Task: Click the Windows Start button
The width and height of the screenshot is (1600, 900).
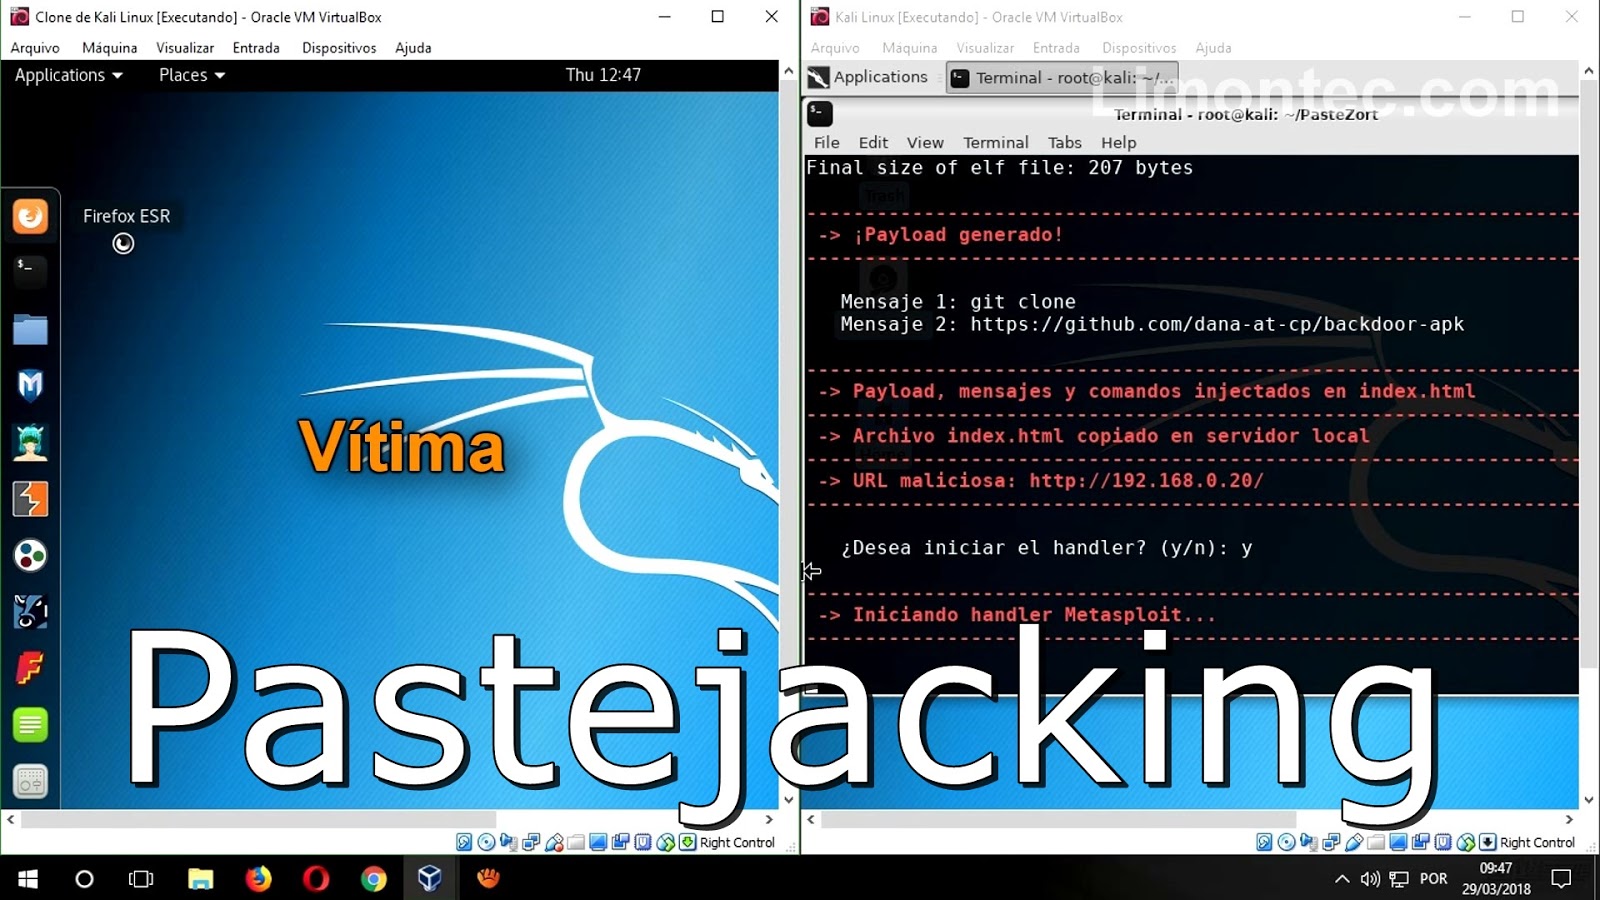Action: coord(25,879)
